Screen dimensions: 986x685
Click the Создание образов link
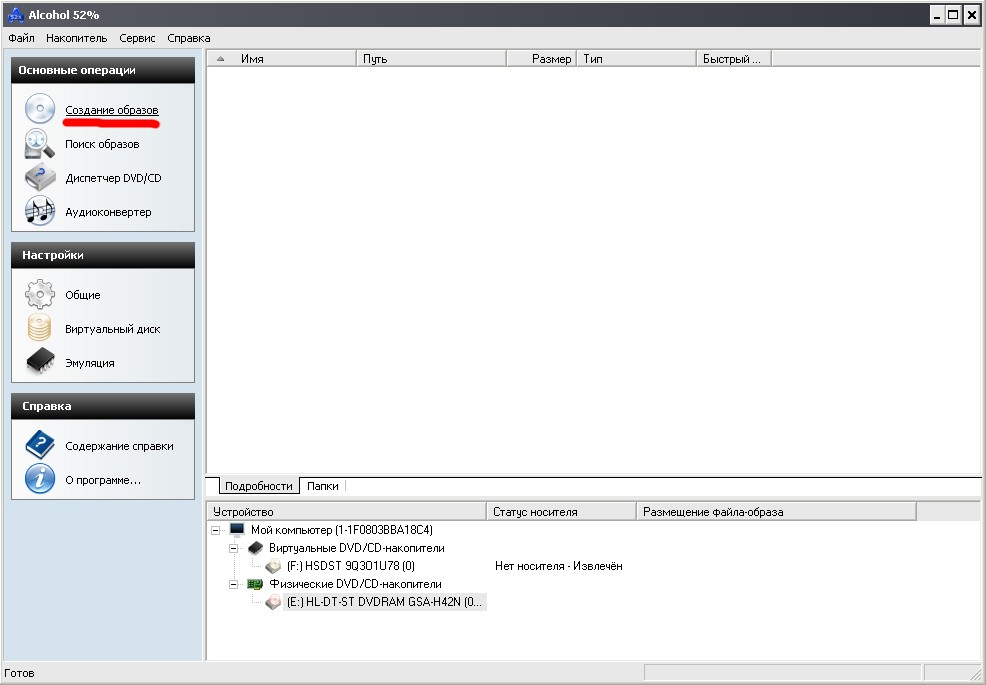coord(112,110)
